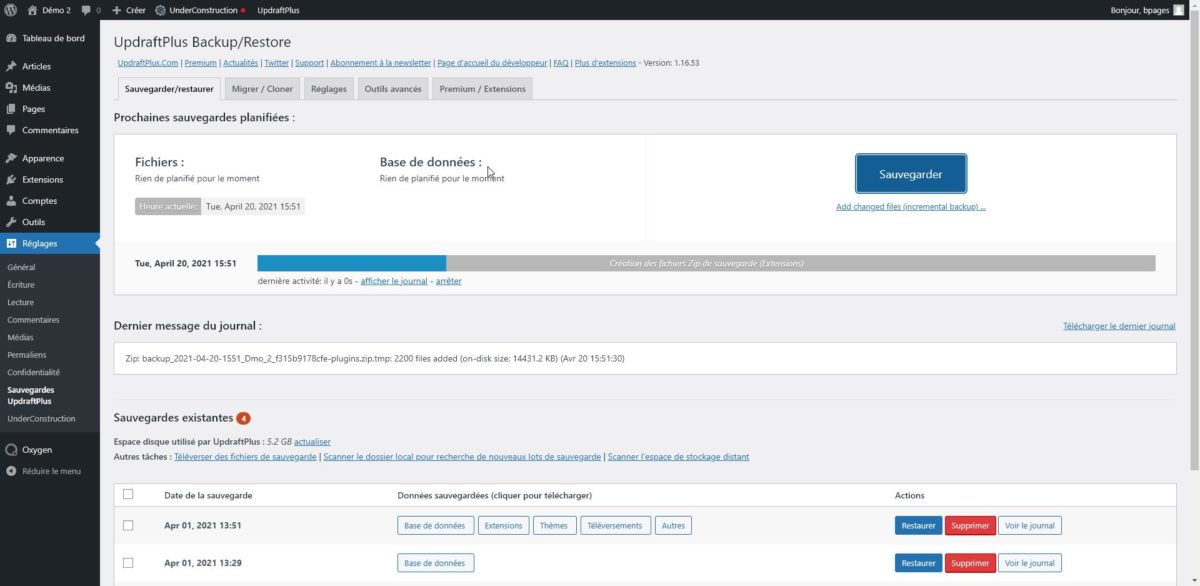Open Permaliens settings submenu item

click(27, 354)
